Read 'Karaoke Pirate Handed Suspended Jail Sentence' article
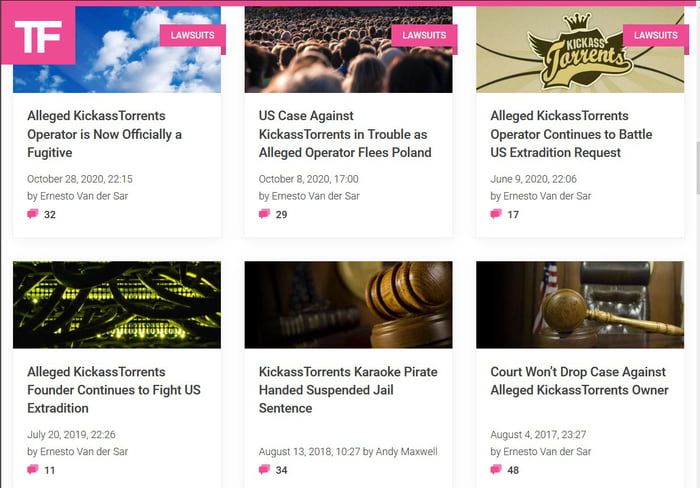The height and width of the screenshot is (488, 700). (x=348, y=390)
